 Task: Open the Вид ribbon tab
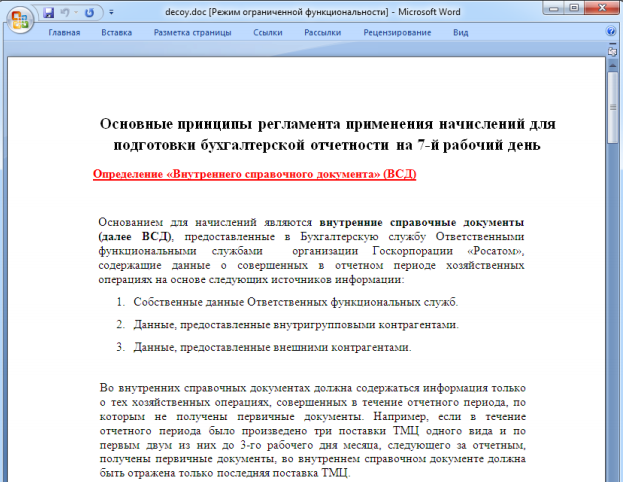pos(461,32)
